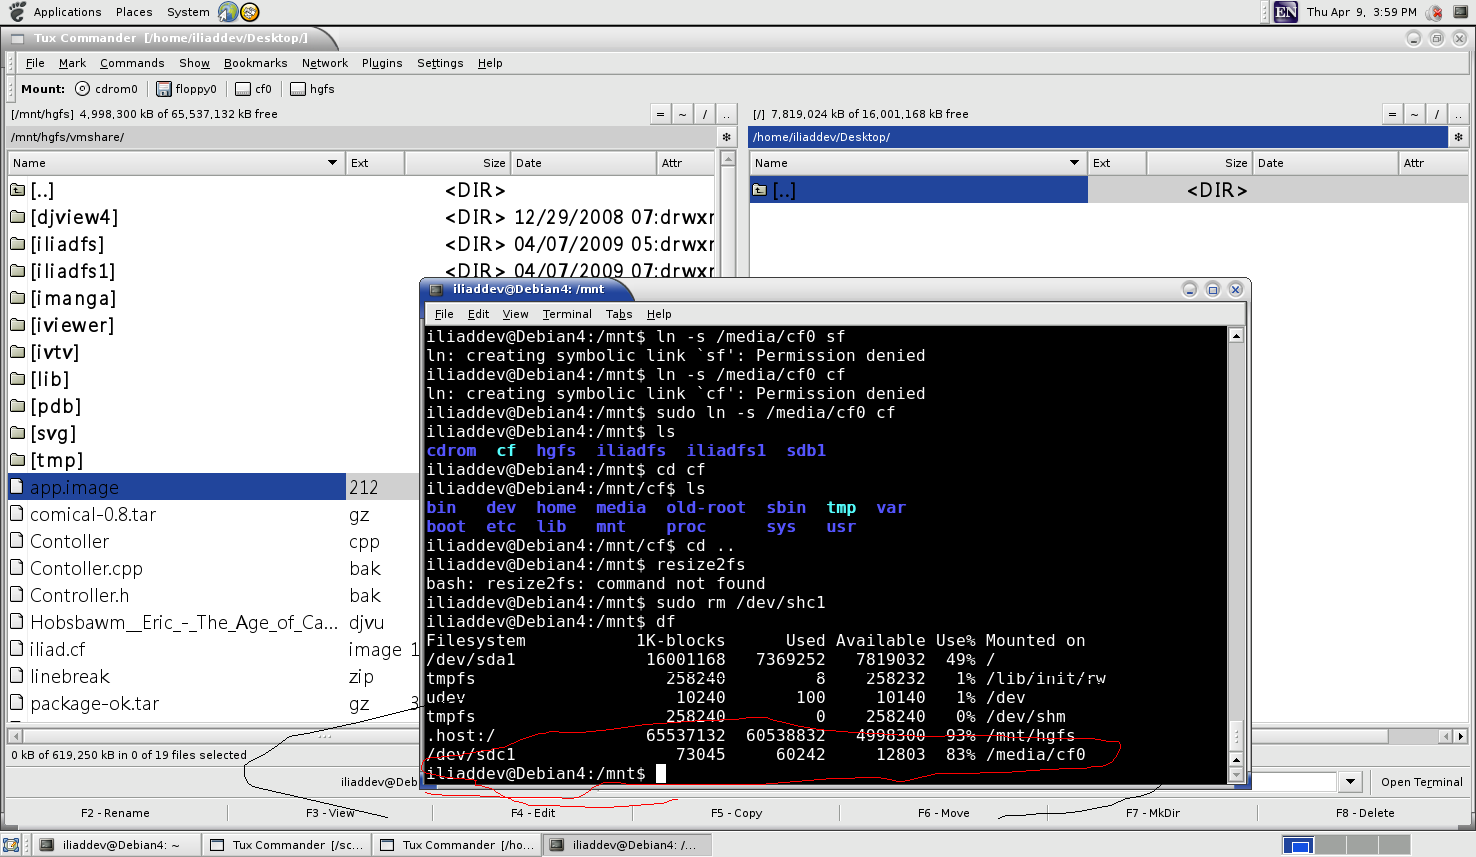Image resolution: width=1476 pixels, height=857 pixels.
Task: Click the GNOME foot icon
Action: pyautogui.click(x=16, y=12)
